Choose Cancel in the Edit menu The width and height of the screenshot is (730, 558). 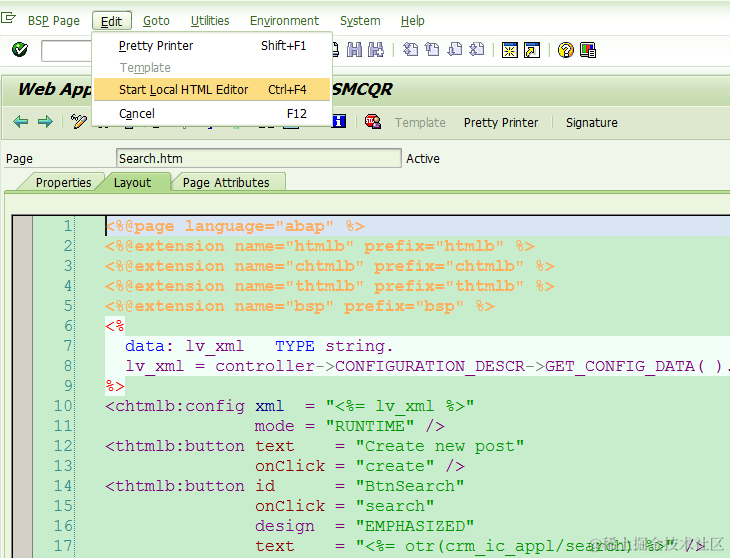click(x=212, y=114)
